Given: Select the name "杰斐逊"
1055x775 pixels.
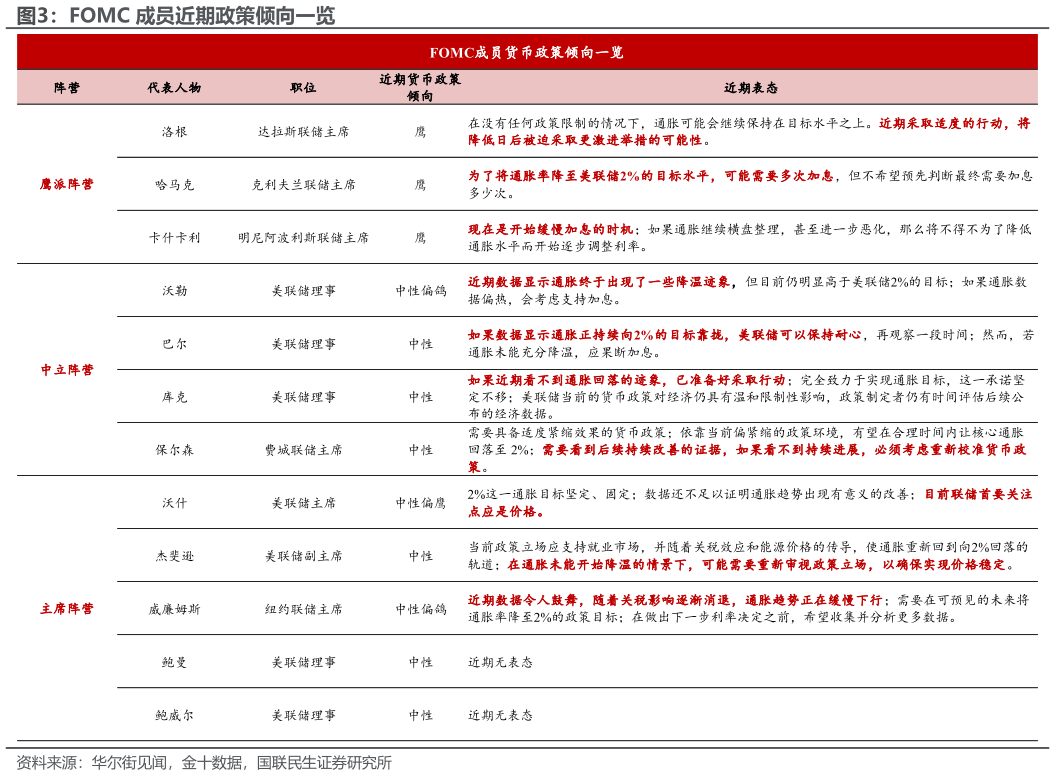Looking at the screenshot, I should pyautogui.click(x=174, y=556).
